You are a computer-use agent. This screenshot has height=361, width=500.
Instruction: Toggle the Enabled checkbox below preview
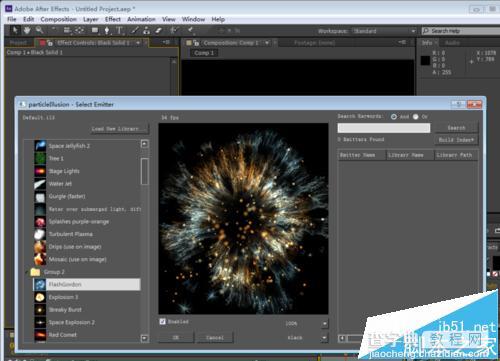[163, 322]
